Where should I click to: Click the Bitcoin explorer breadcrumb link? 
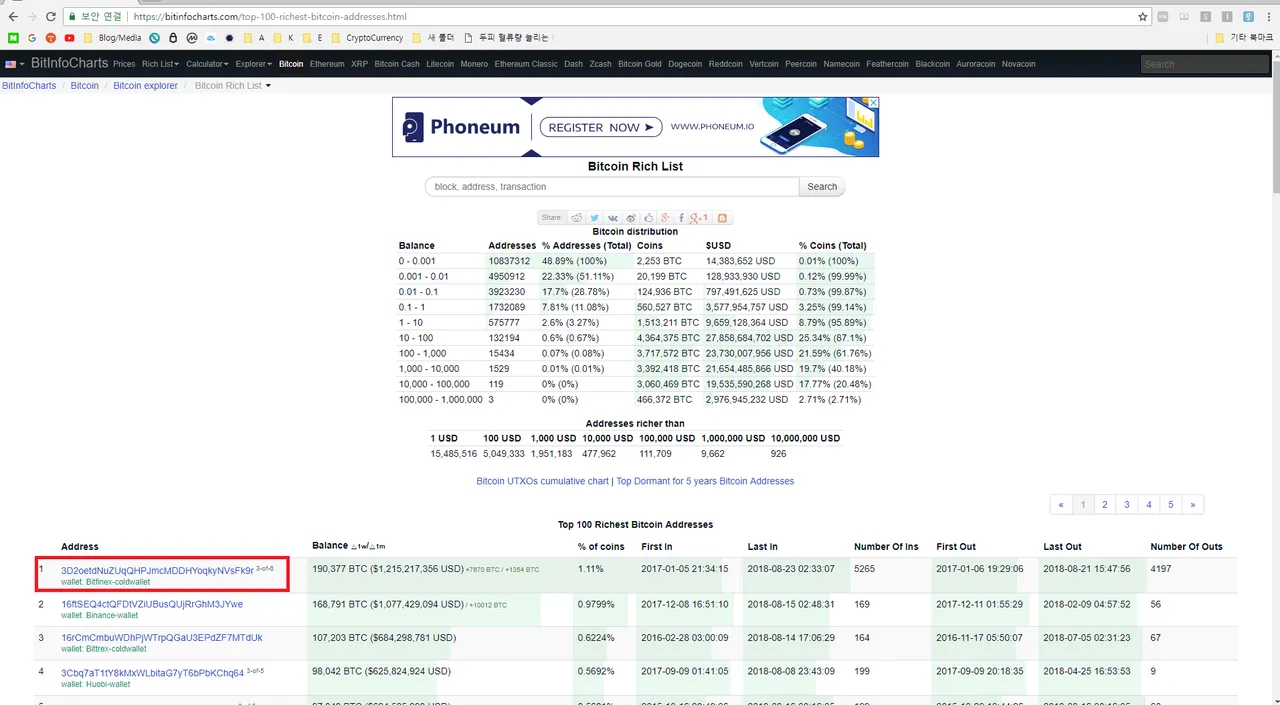pos(145,86)
